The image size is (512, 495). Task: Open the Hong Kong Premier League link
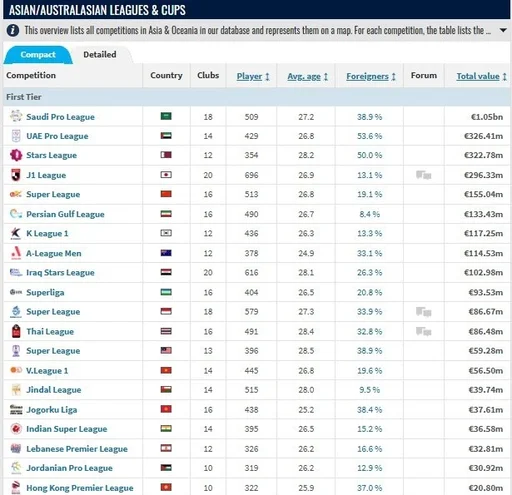point(80,488)
